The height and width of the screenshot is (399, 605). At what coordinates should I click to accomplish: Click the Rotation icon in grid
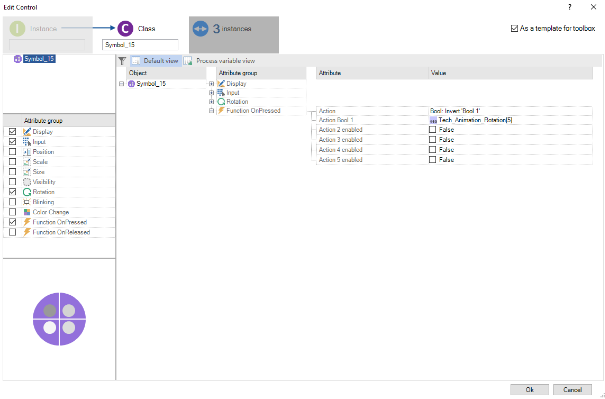tap(221, 102)
